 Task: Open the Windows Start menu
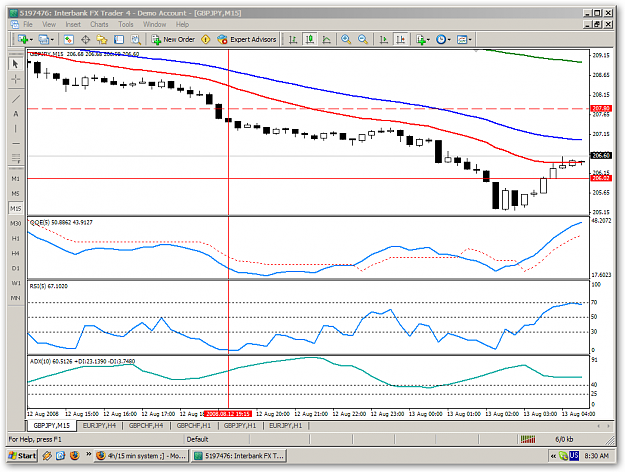[x=22, y=455]
